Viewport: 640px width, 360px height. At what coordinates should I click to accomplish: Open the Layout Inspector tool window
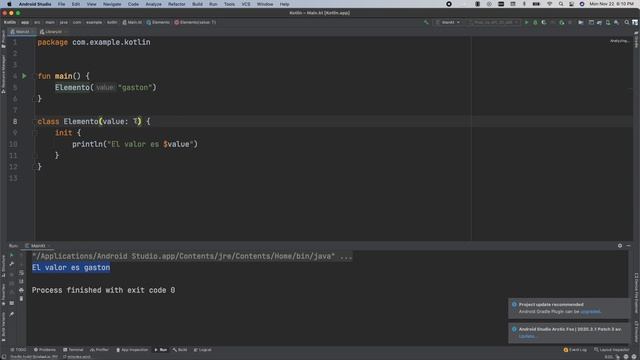pyautogui.click(x=612, y=350)
